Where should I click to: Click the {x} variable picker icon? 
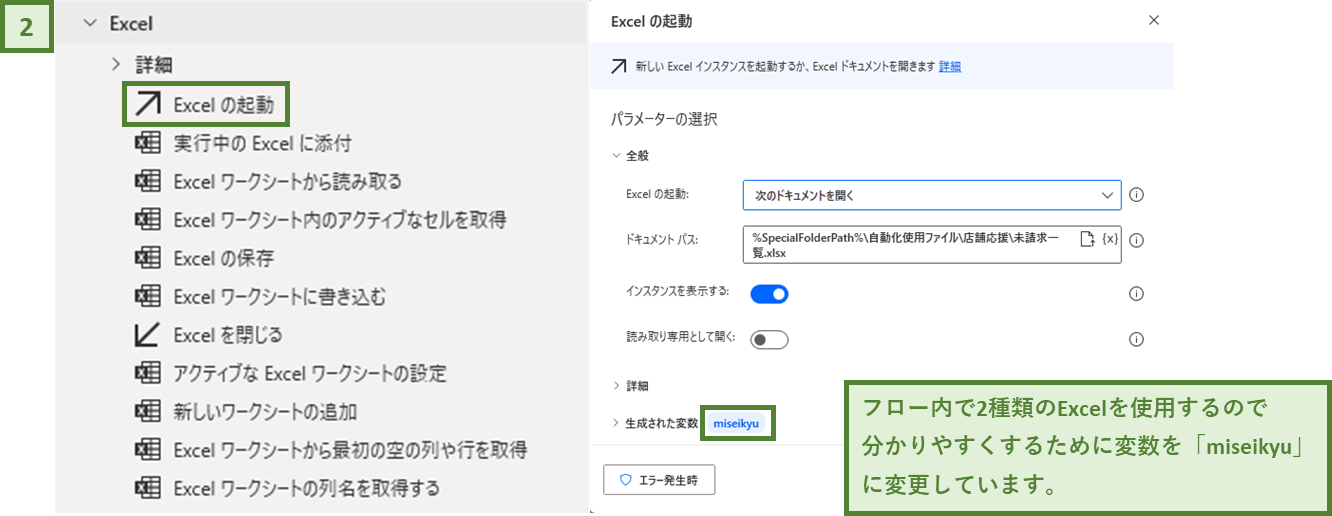click(x=1109, y=238)
